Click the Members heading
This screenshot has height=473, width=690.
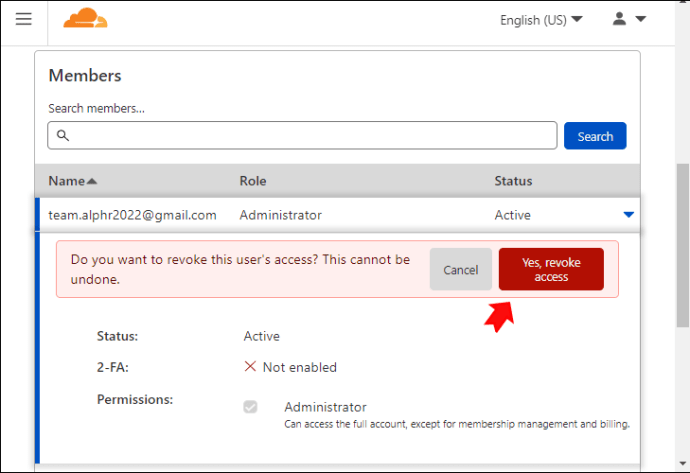pyautogui.click(x=85, y=76)
